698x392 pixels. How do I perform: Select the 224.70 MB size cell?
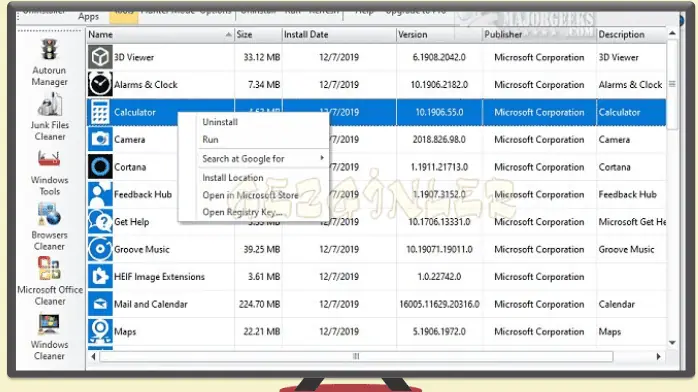(260, 304)
